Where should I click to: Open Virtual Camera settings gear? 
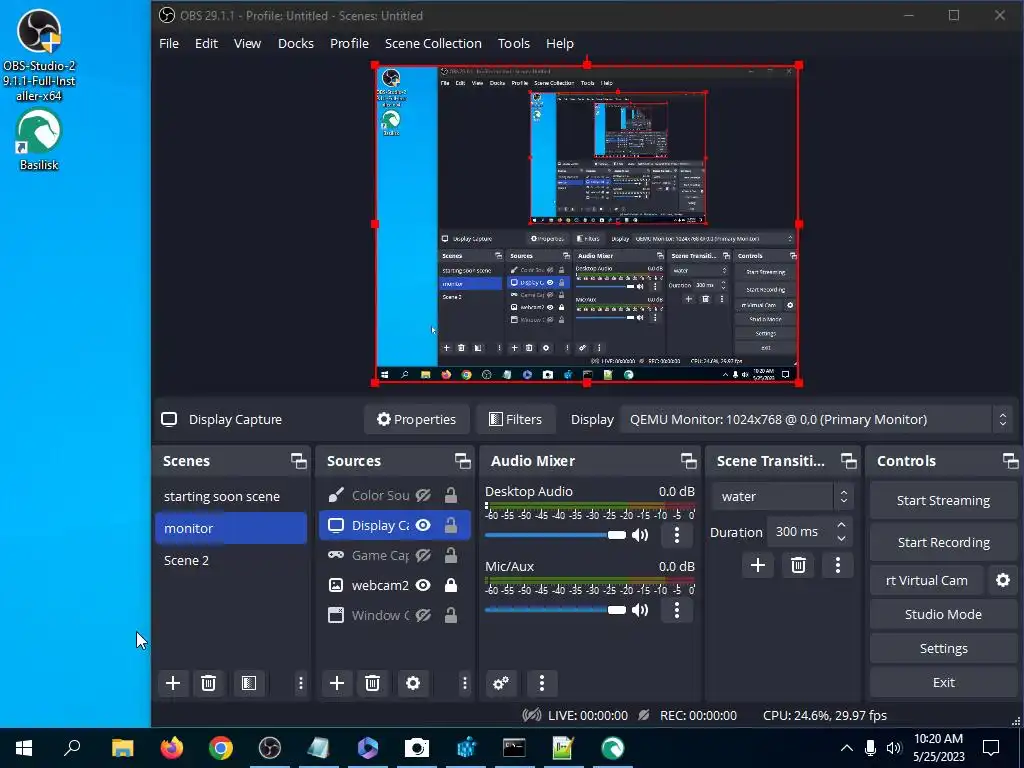1002,580
